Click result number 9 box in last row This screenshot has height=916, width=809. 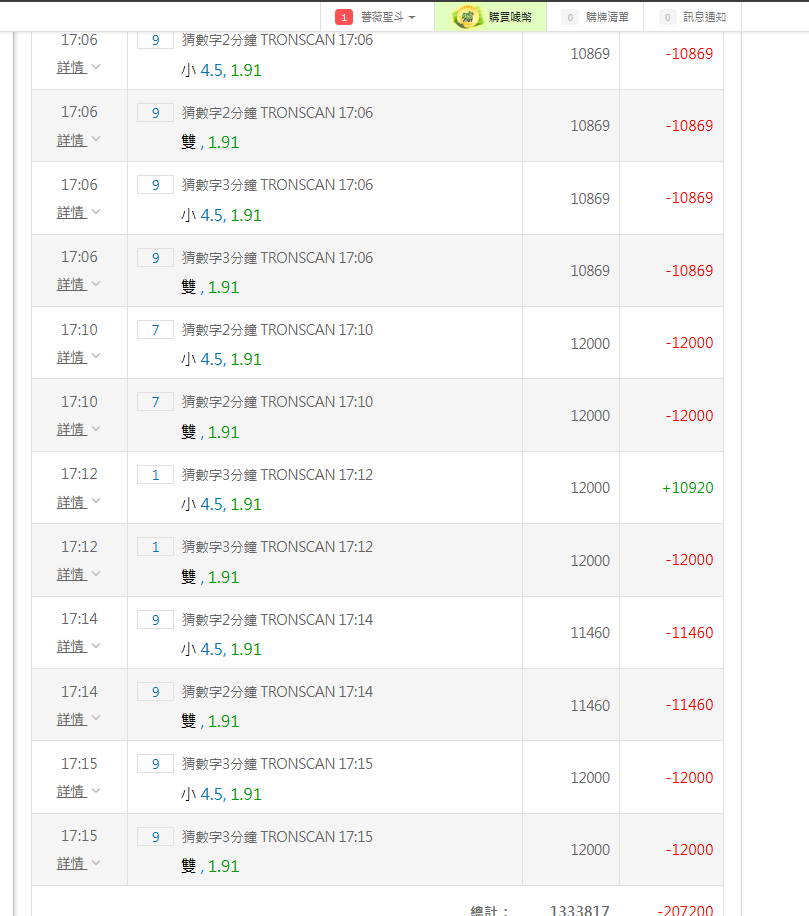[155, 837]
